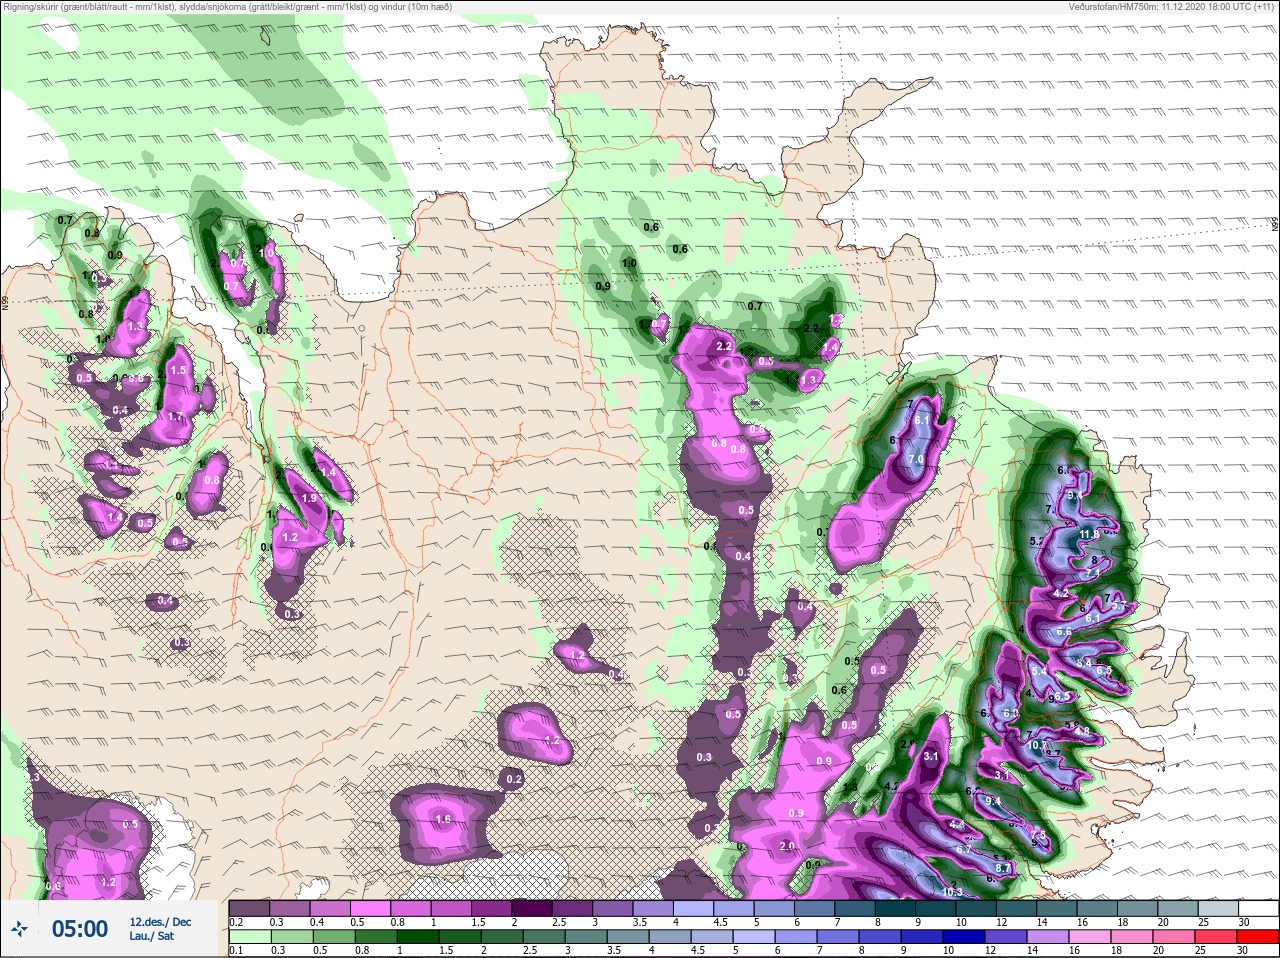
Task: Click the 9.4 precipitation value in southeast
Action: [993, 801]
